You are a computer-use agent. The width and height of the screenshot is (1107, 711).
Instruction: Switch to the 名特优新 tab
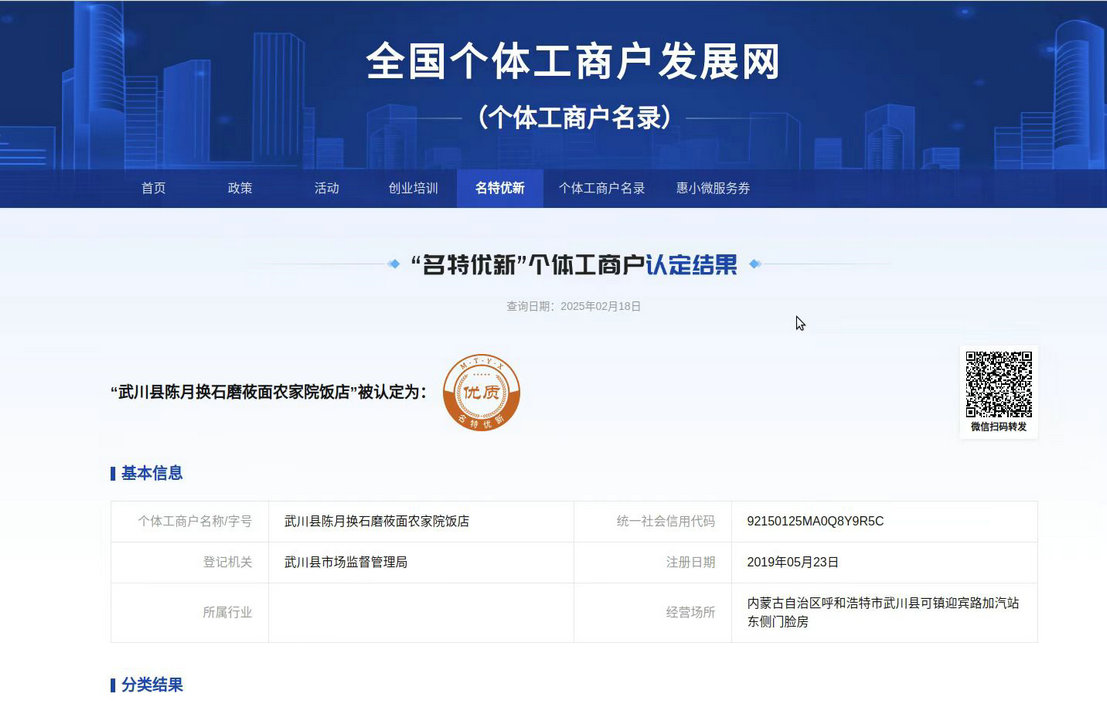pos(500,188)
